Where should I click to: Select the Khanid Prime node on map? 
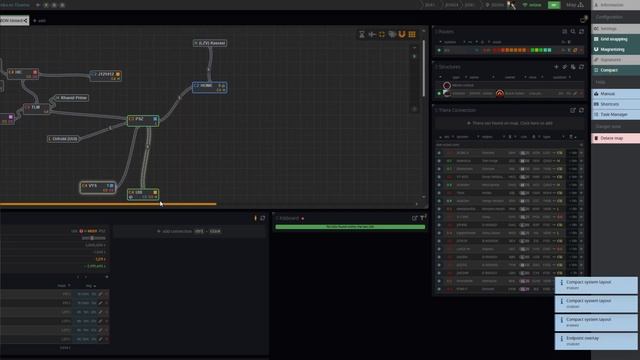click(72, 98)
